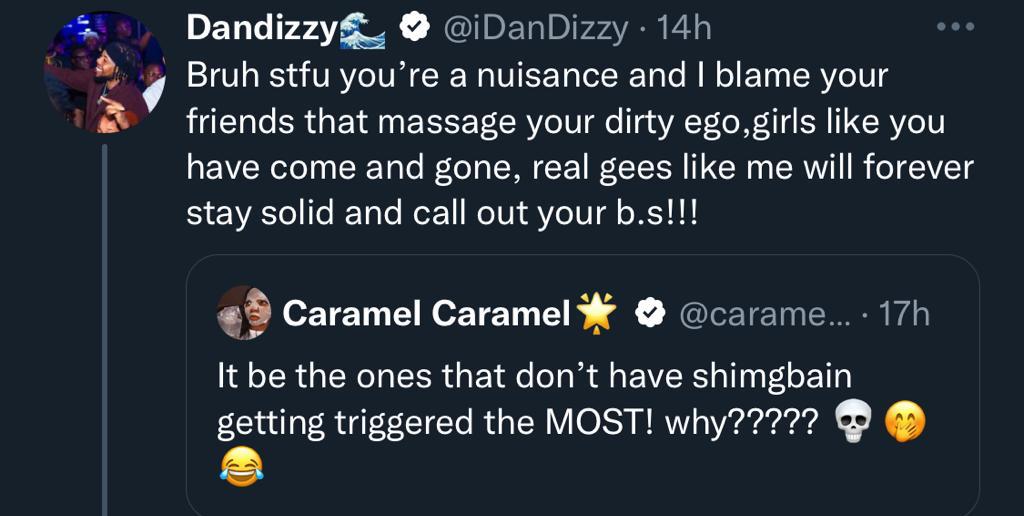Viewport: 1024px width, 516px height.
Task: Open Dandizzy's profile picture
Action: [104, 73]
